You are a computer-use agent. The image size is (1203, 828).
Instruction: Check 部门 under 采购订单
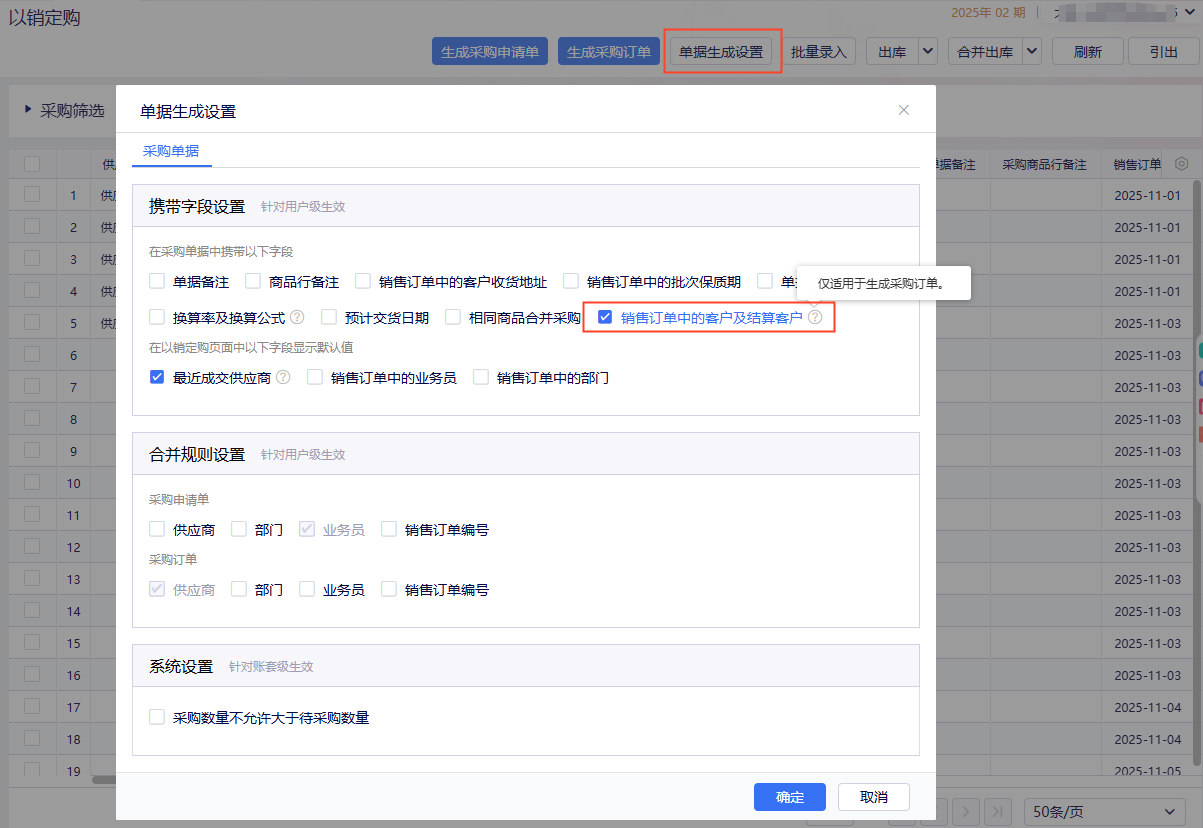point(239,589)
